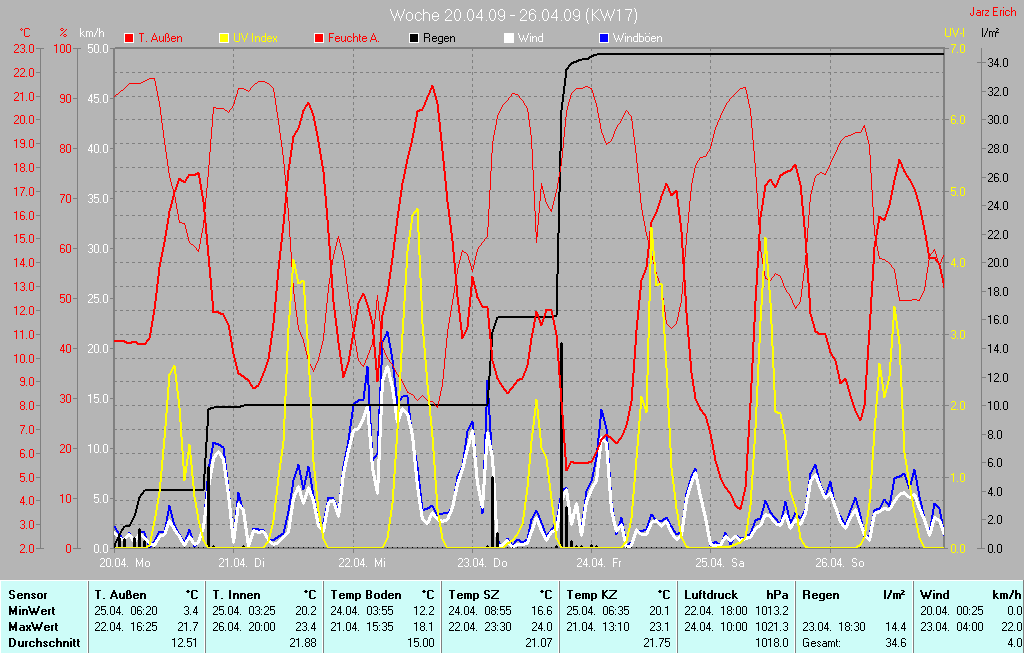Click the blue Windböen legend swatch
The width and height of the screenshot is (1024, 653).
coord(604,38)
